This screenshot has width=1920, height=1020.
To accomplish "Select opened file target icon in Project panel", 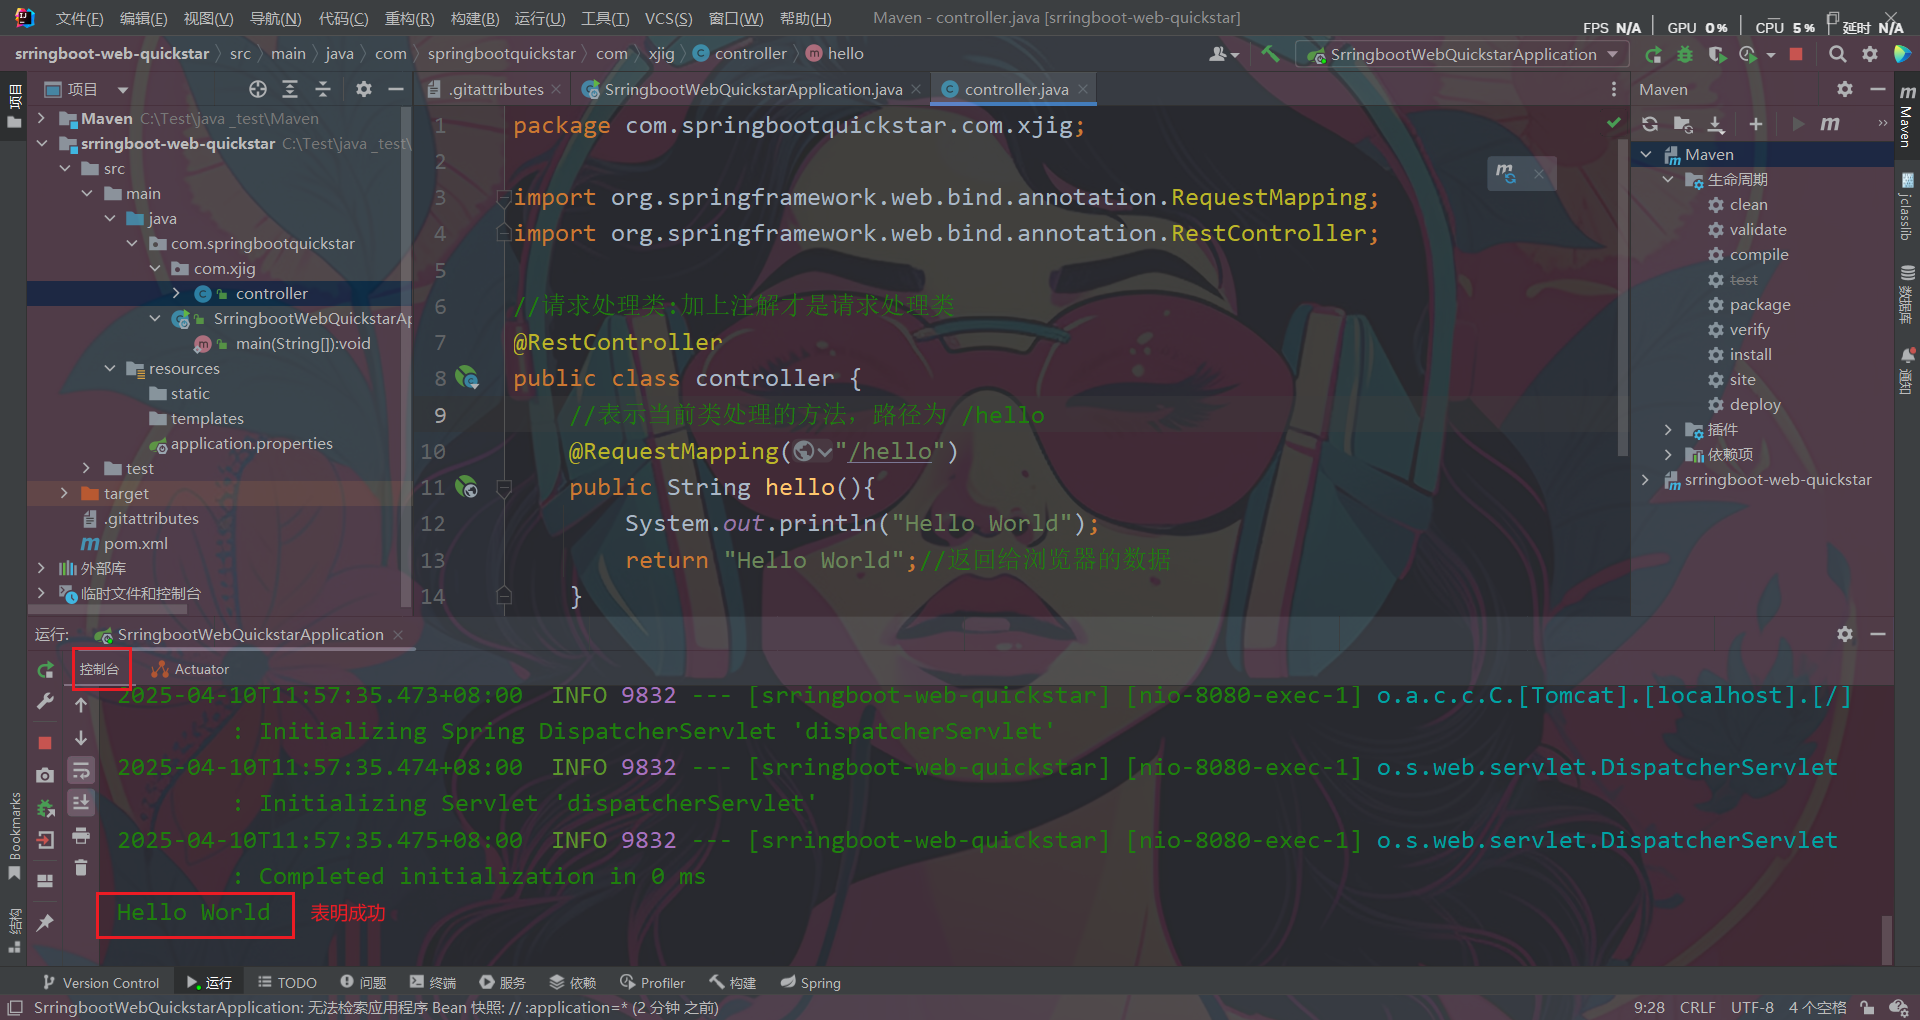I will tap(258, 89).
